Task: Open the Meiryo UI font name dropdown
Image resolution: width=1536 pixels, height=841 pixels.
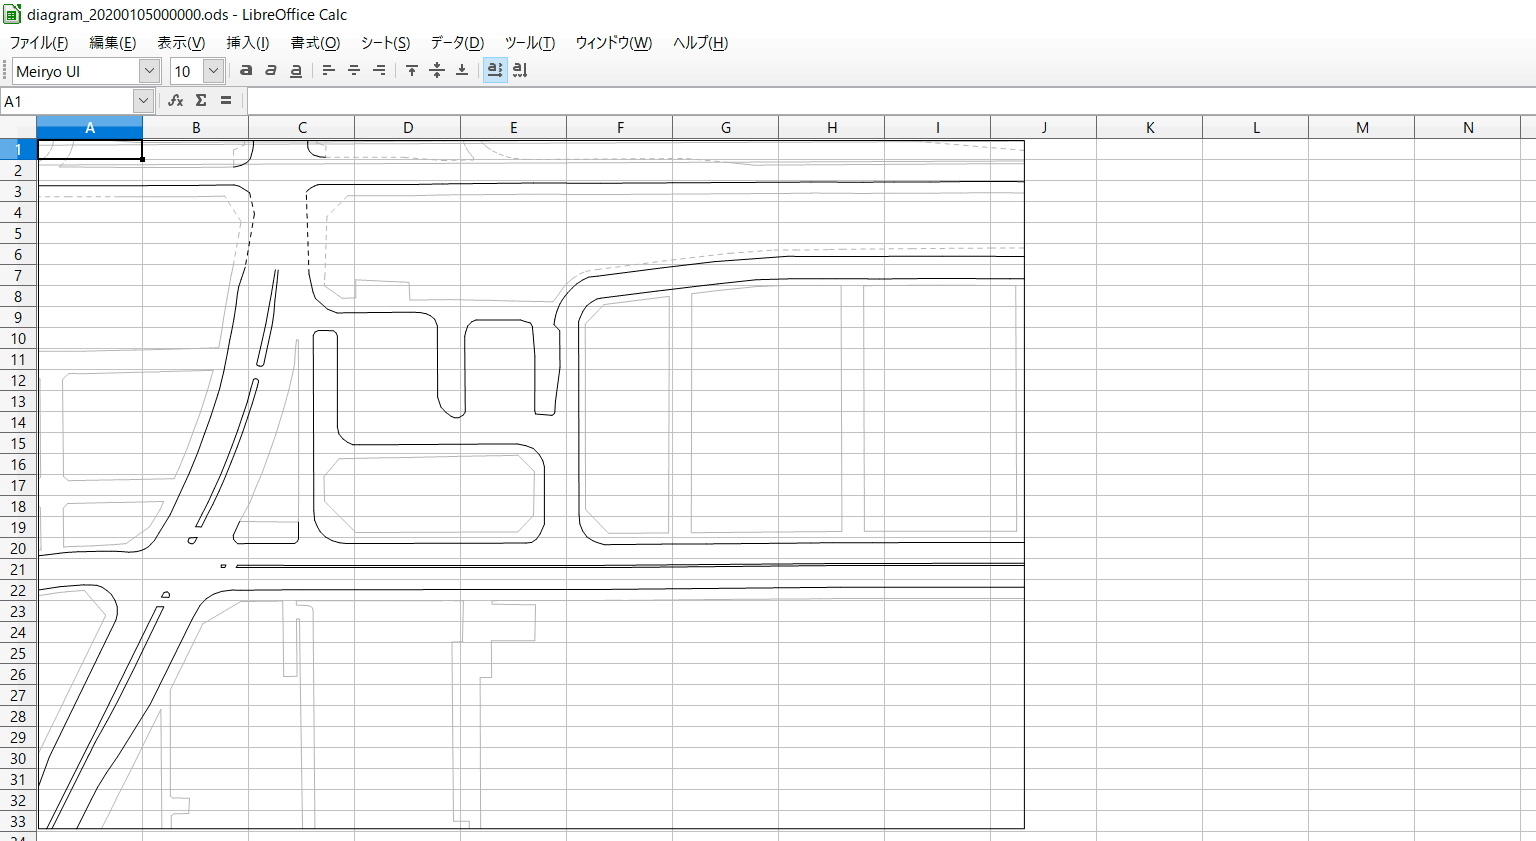Action: coord(149,71)
